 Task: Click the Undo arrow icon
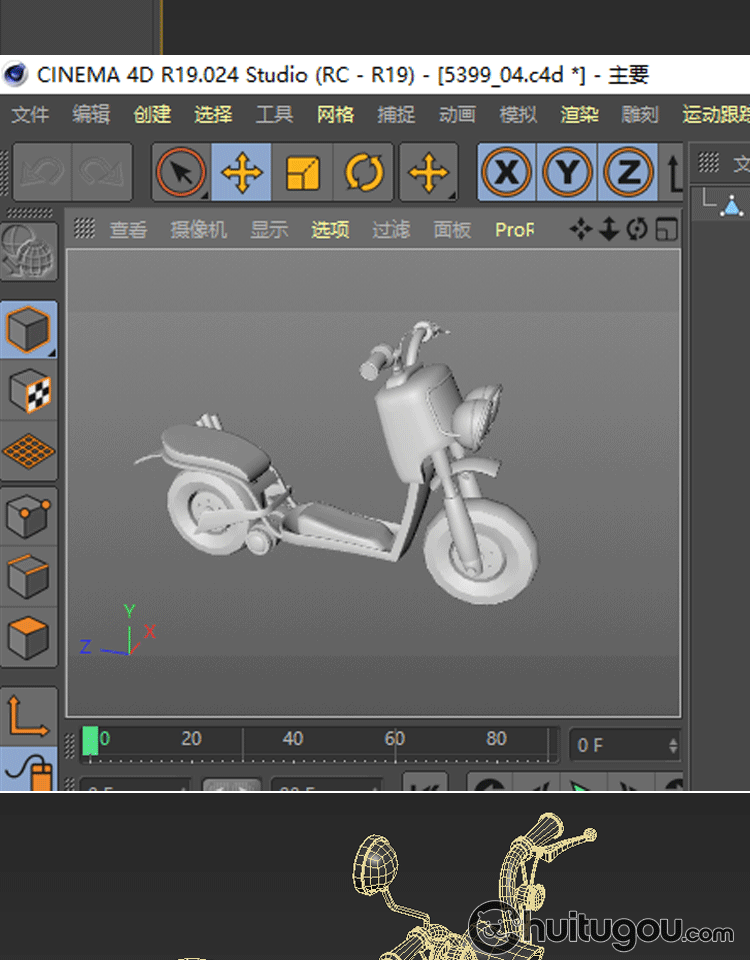click(41, 173)
